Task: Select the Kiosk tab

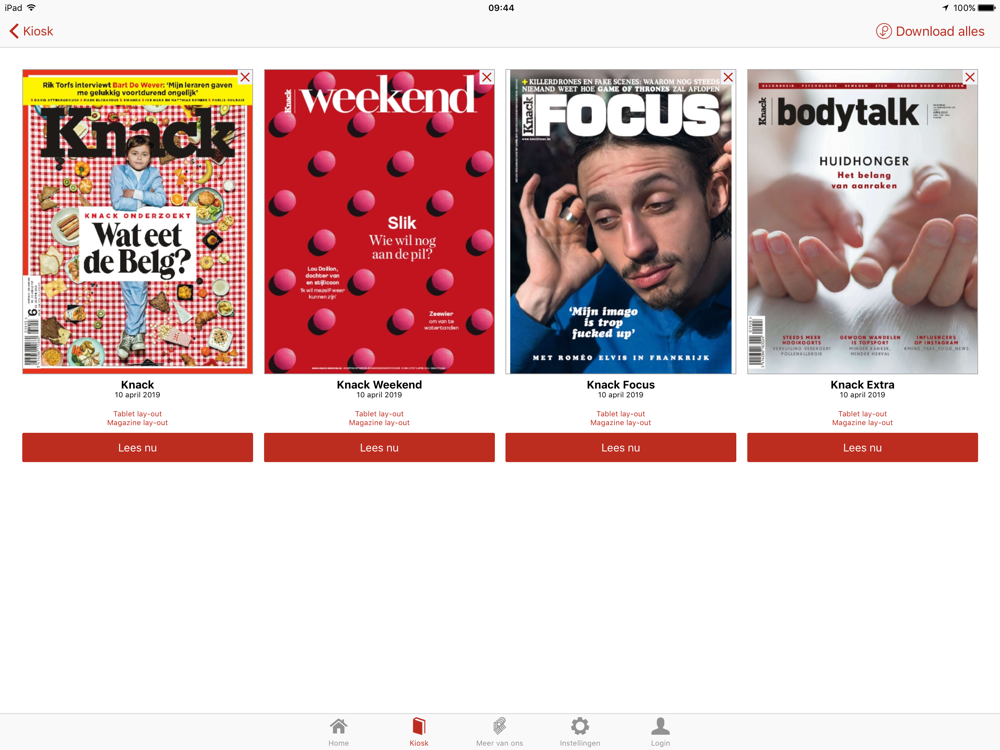Action: point(419,732)
